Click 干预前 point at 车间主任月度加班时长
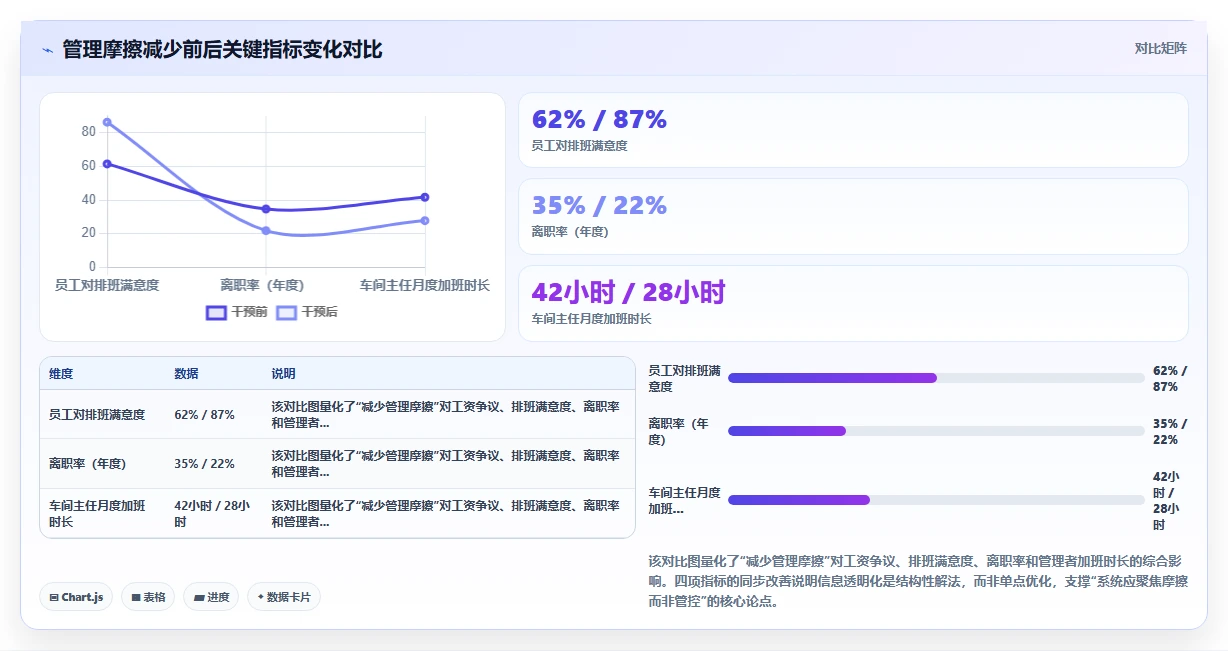The image size is (1228, 651). pyautogui.click(x=425, y=197)
